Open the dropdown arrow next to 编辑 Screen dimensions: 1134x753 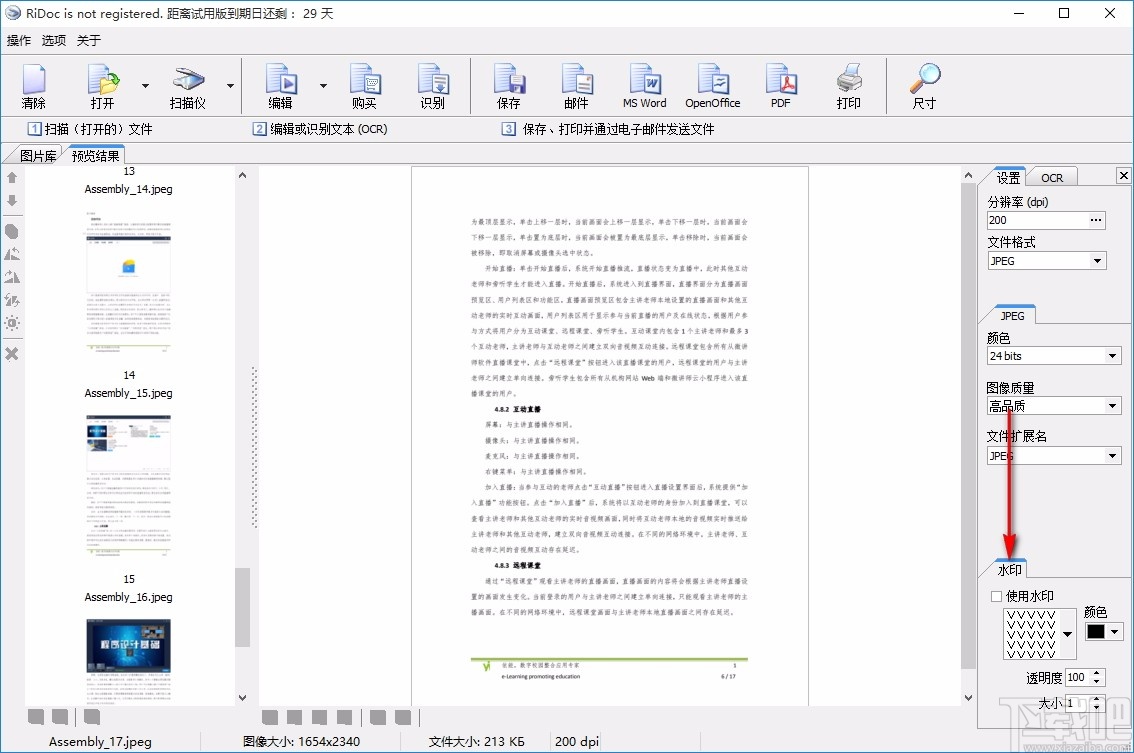[x=323, y=86]
